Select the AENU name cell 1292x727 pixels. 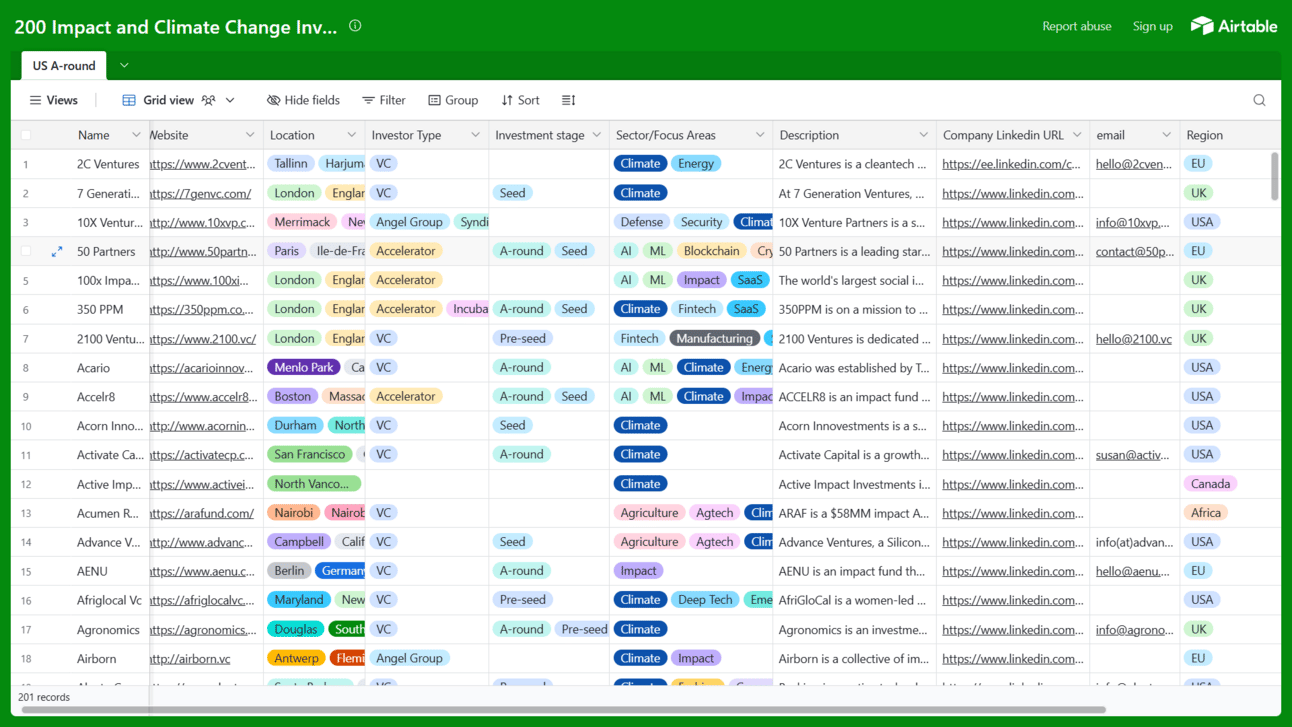(92, 571)
